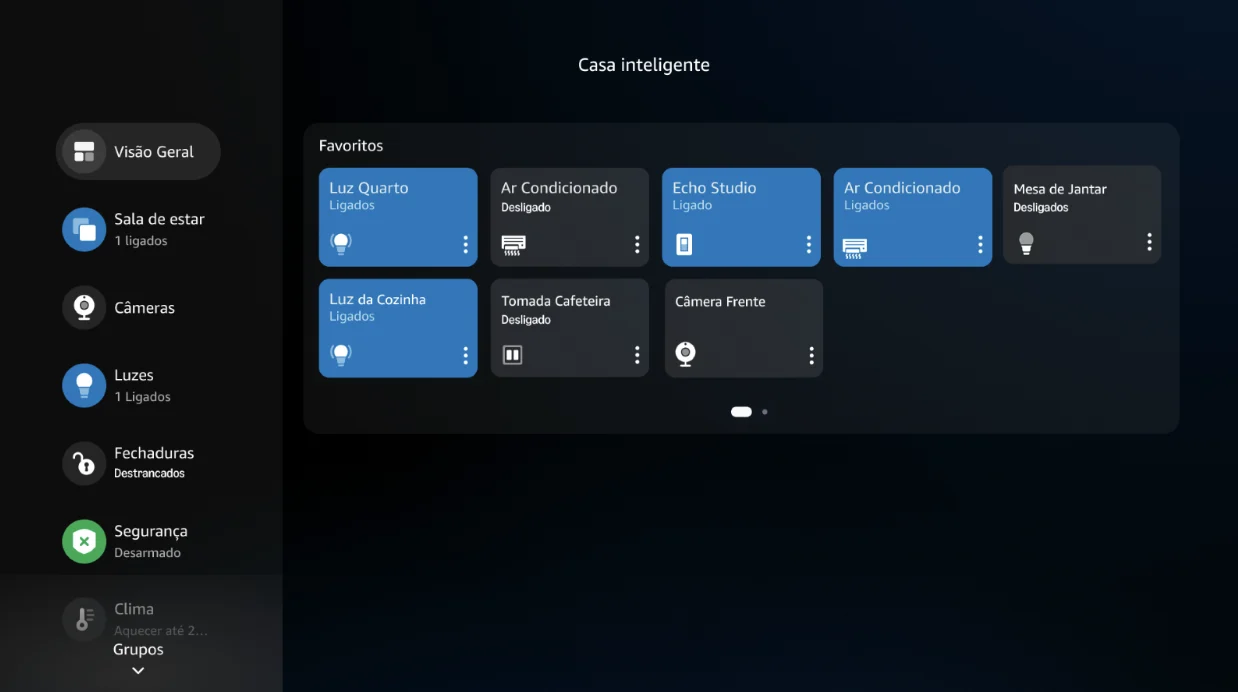Click the Favoritos heading
This screenshot has width=1238, height=692.
(x=351, y=146)
